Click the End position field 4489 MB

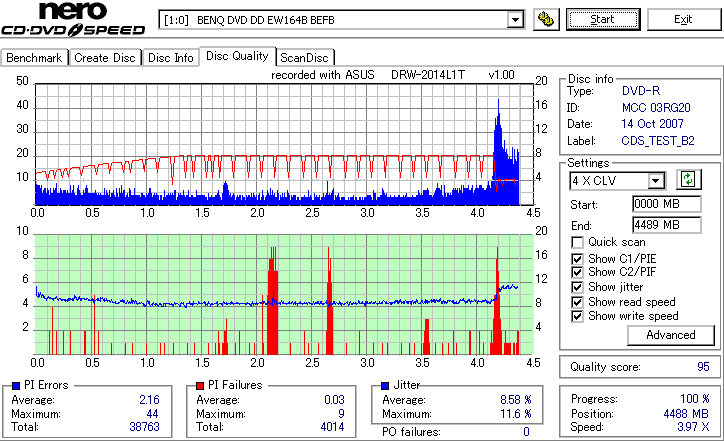[x=666, y=225]
